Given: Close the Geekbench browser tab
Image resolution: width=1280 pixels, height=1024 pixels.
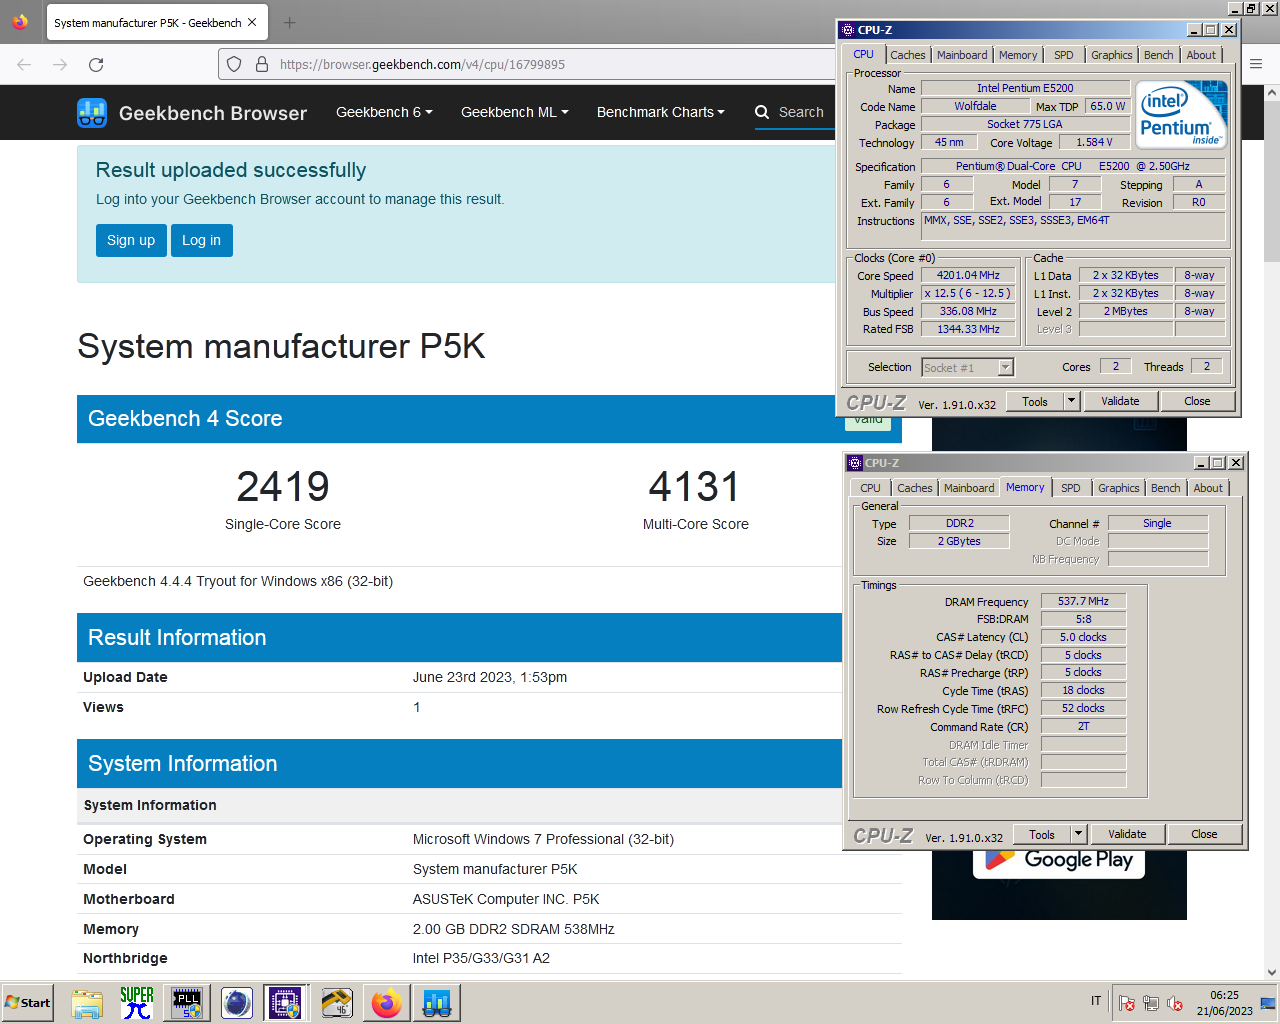Looking at the screenshot, I should (252, 22).
